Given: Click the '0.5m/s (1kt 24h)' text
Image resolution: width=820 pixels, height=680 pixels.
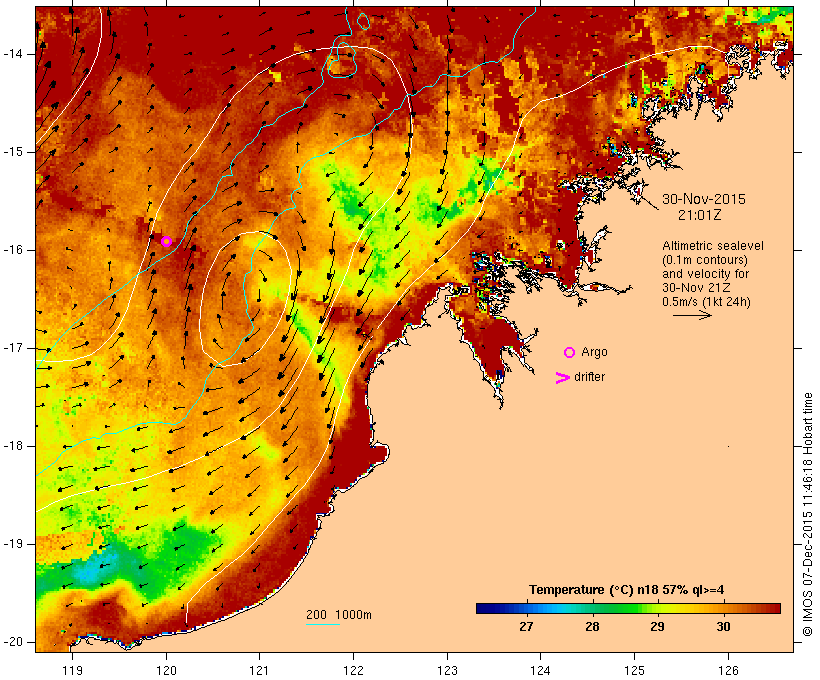Looking at the screenshot, I should point(706,302).
